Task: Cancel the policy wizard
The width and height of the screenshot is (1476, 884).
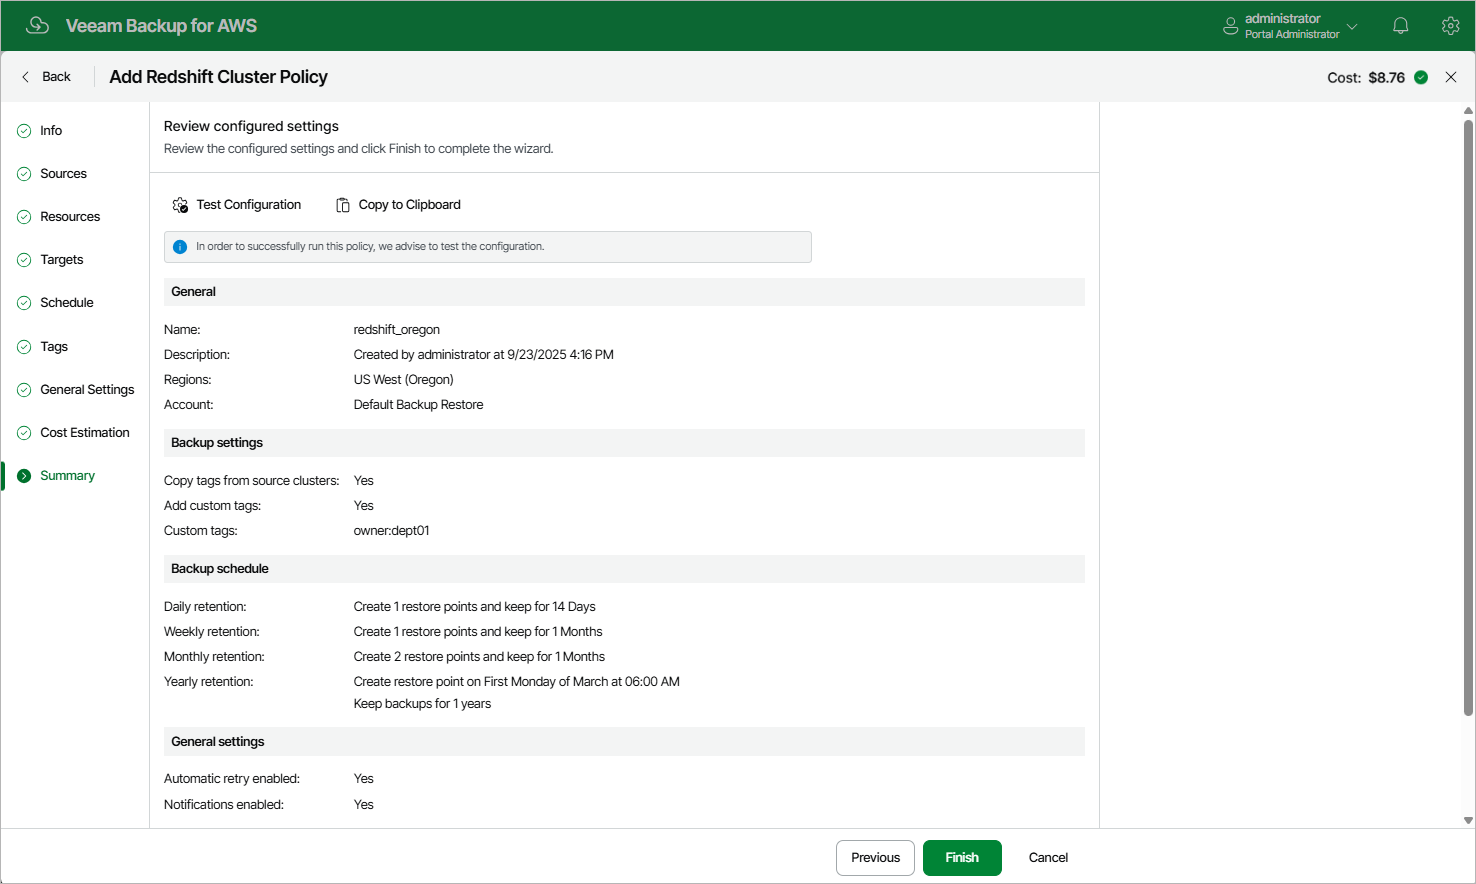Action: point(1048,858)
